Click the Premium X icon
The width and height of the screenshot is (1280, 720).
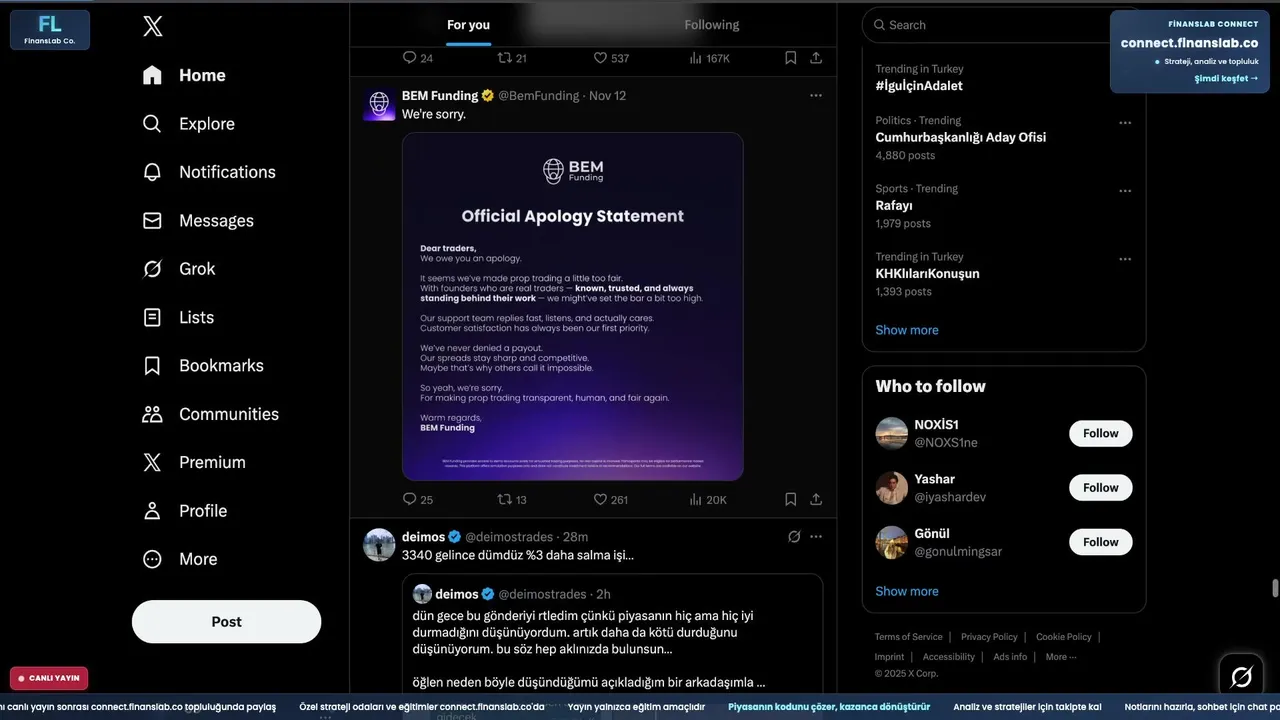click(x=152, y=462)
